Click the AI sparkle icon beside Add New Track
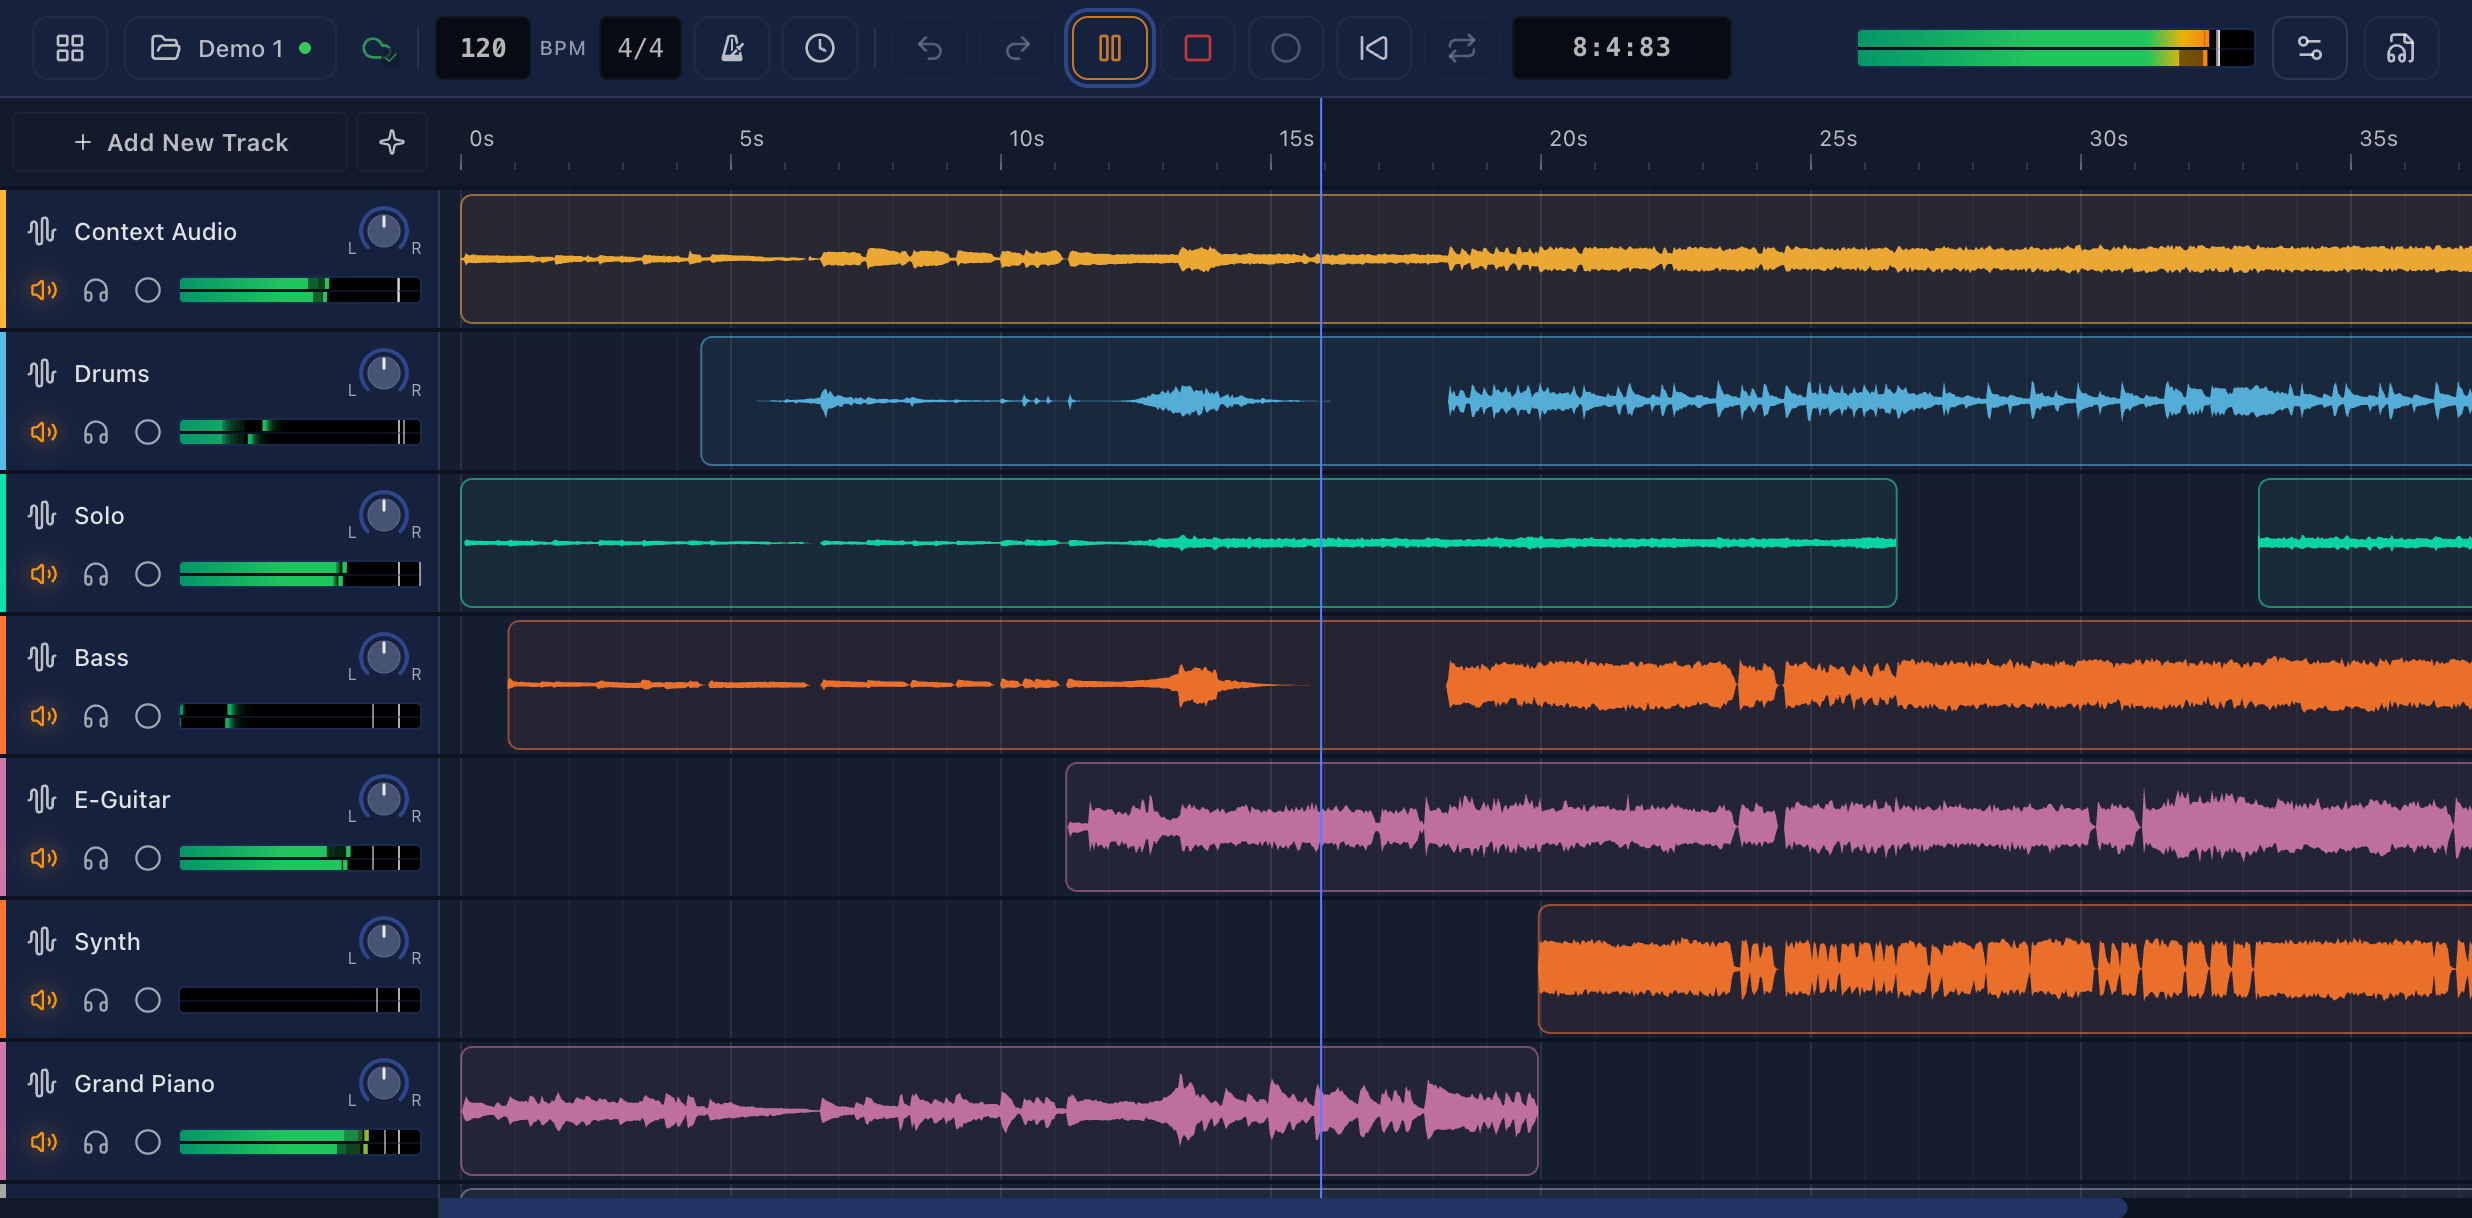 click(392, 142)
